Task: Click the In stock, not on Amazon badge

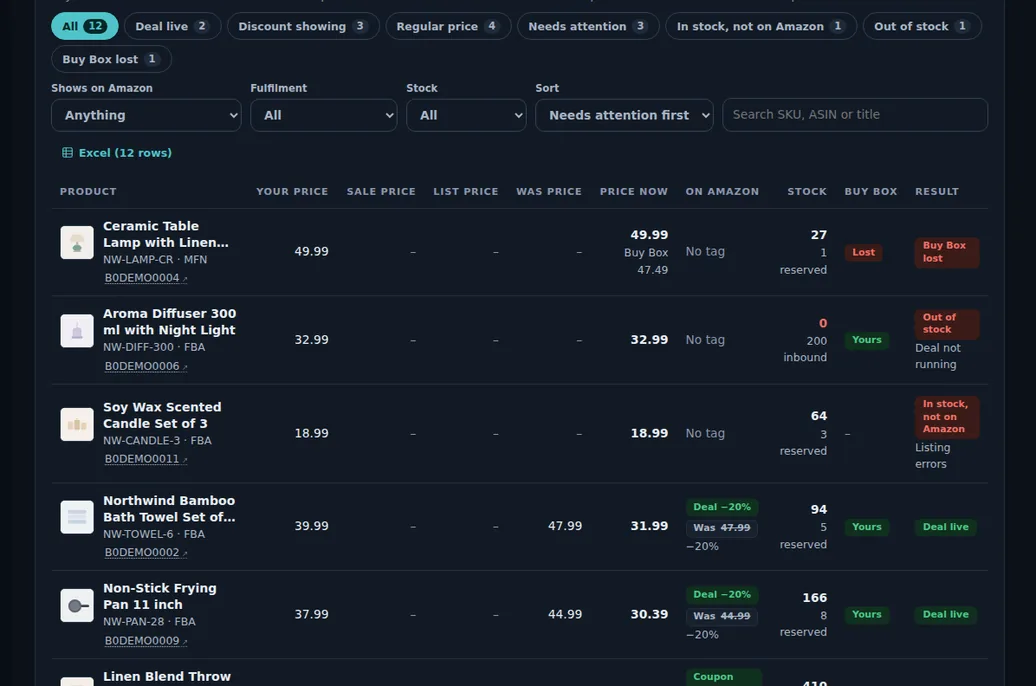Action: coord(946,416)
